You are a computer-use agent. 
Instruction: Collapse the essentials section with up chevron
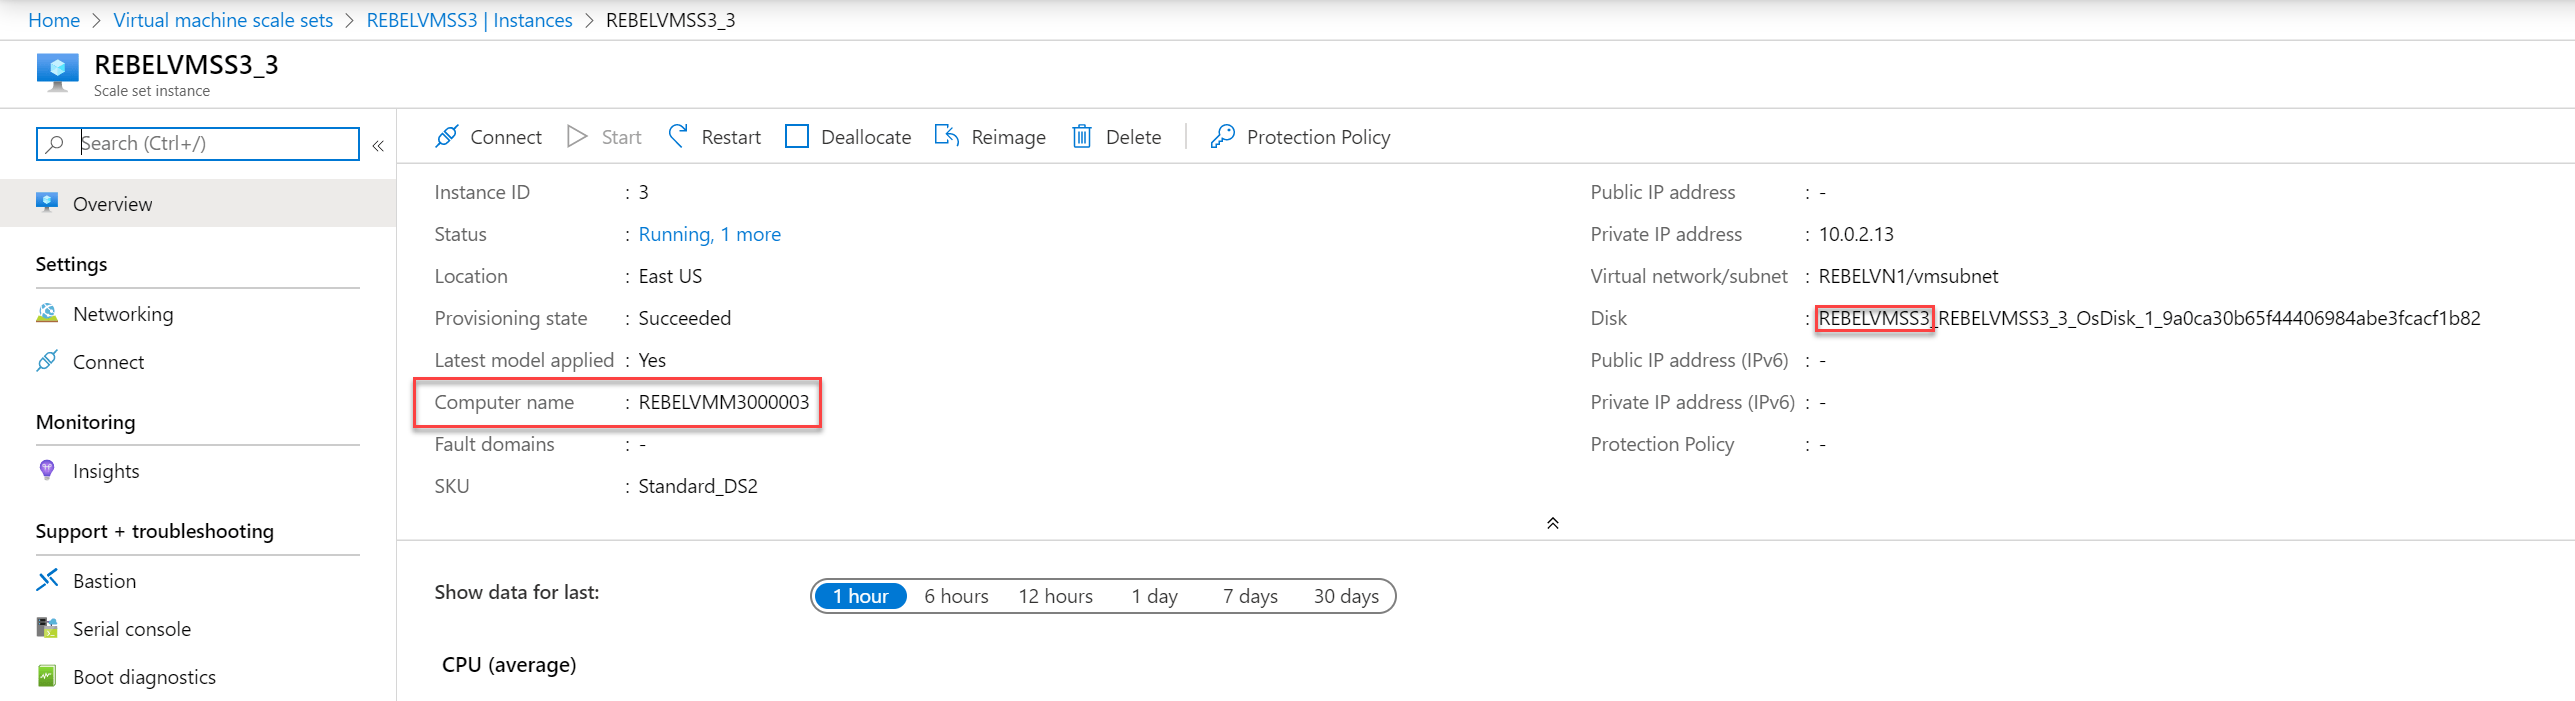pyautogui.click(x=1553, y=523)
